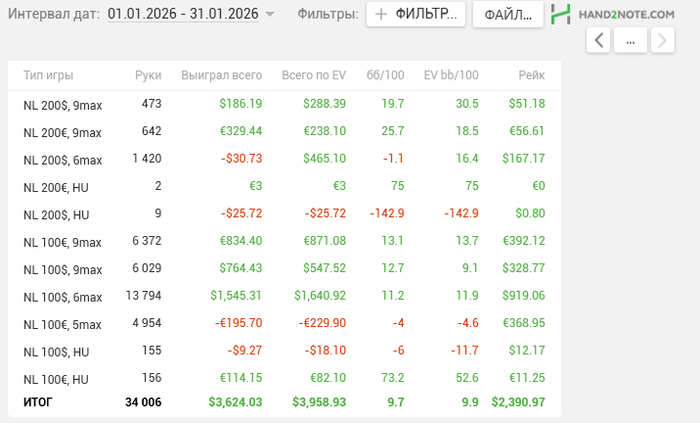The width and height of the screenshot is (700, 423).
Task: Sort by Тип игры column header
Action: [48, 76]
